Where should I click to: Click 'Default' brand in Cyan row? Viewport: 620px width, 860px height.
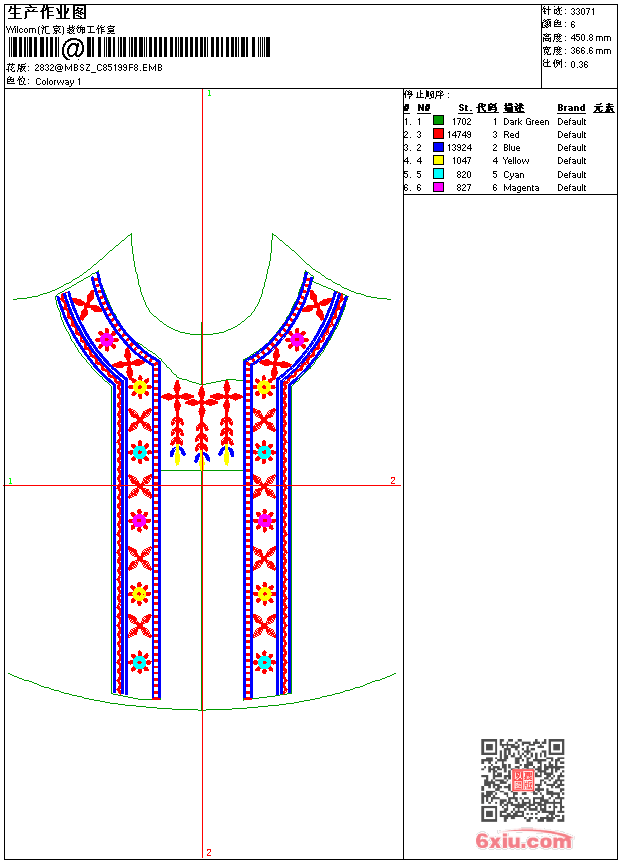(x=572, y=174)
